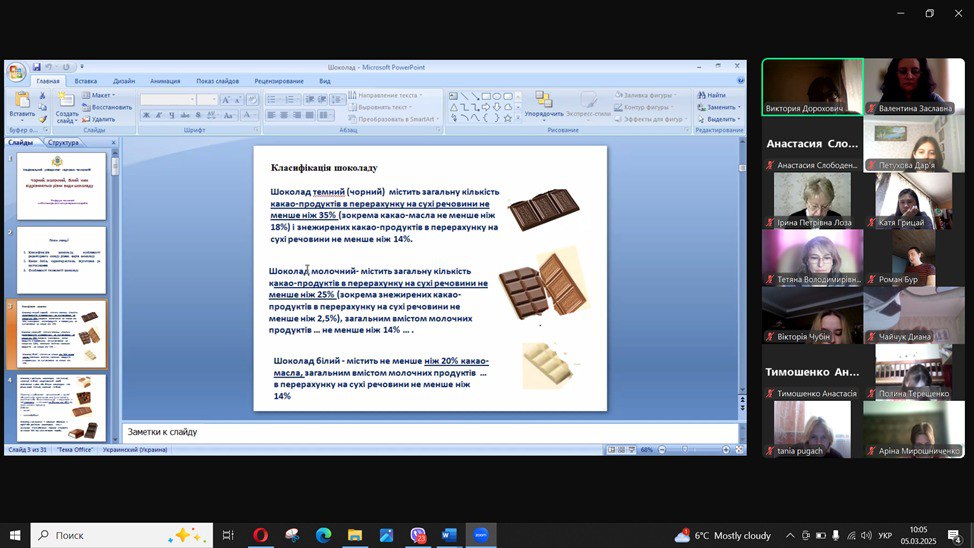
Task: Click Украинский (Украина) language in status bar
Action: point(135,449)
